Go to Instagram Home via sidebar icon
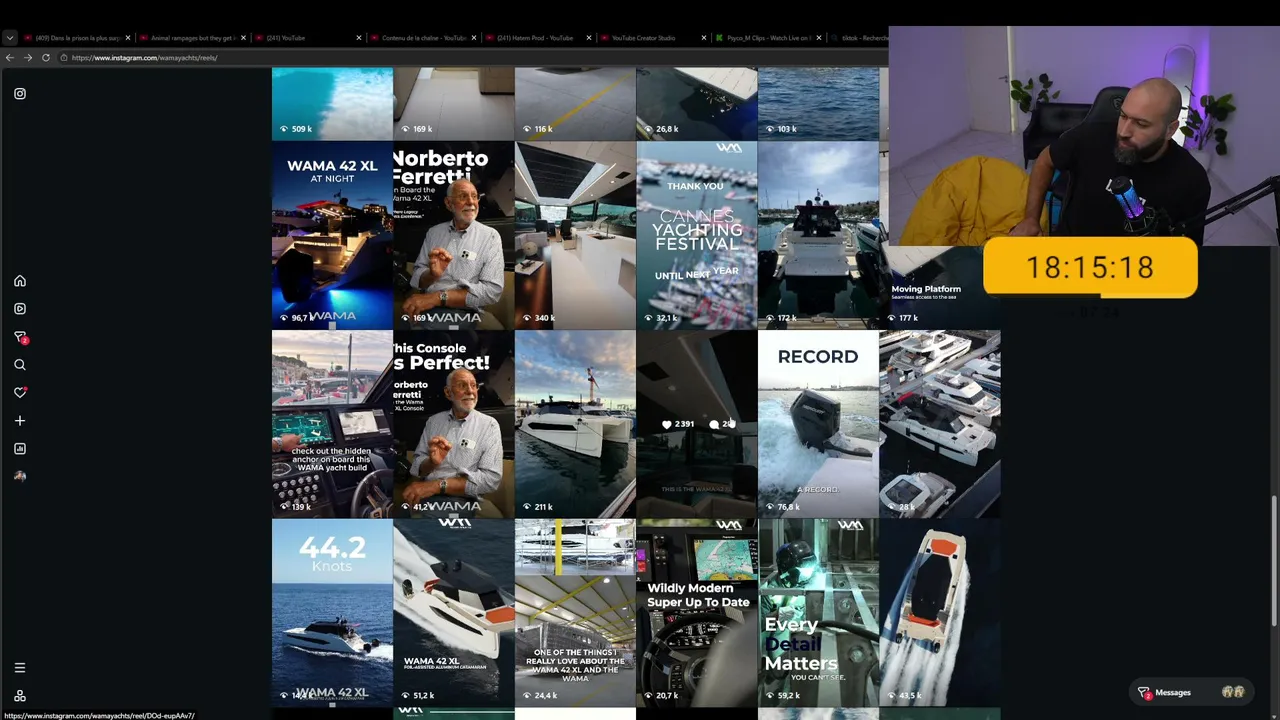The image size is (1280, 720). (x=20, y=281)
